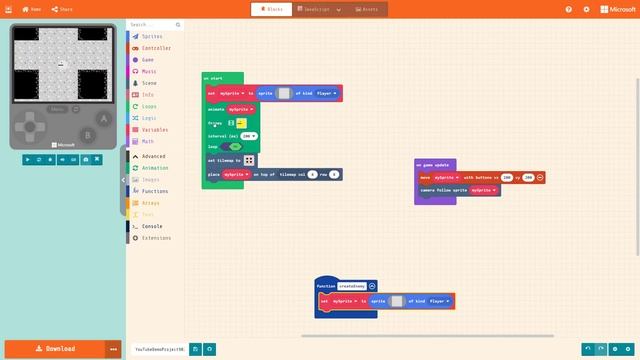Search blocks in the search field
This screenshot has height=360, width=640.
[x=155, y=25]
